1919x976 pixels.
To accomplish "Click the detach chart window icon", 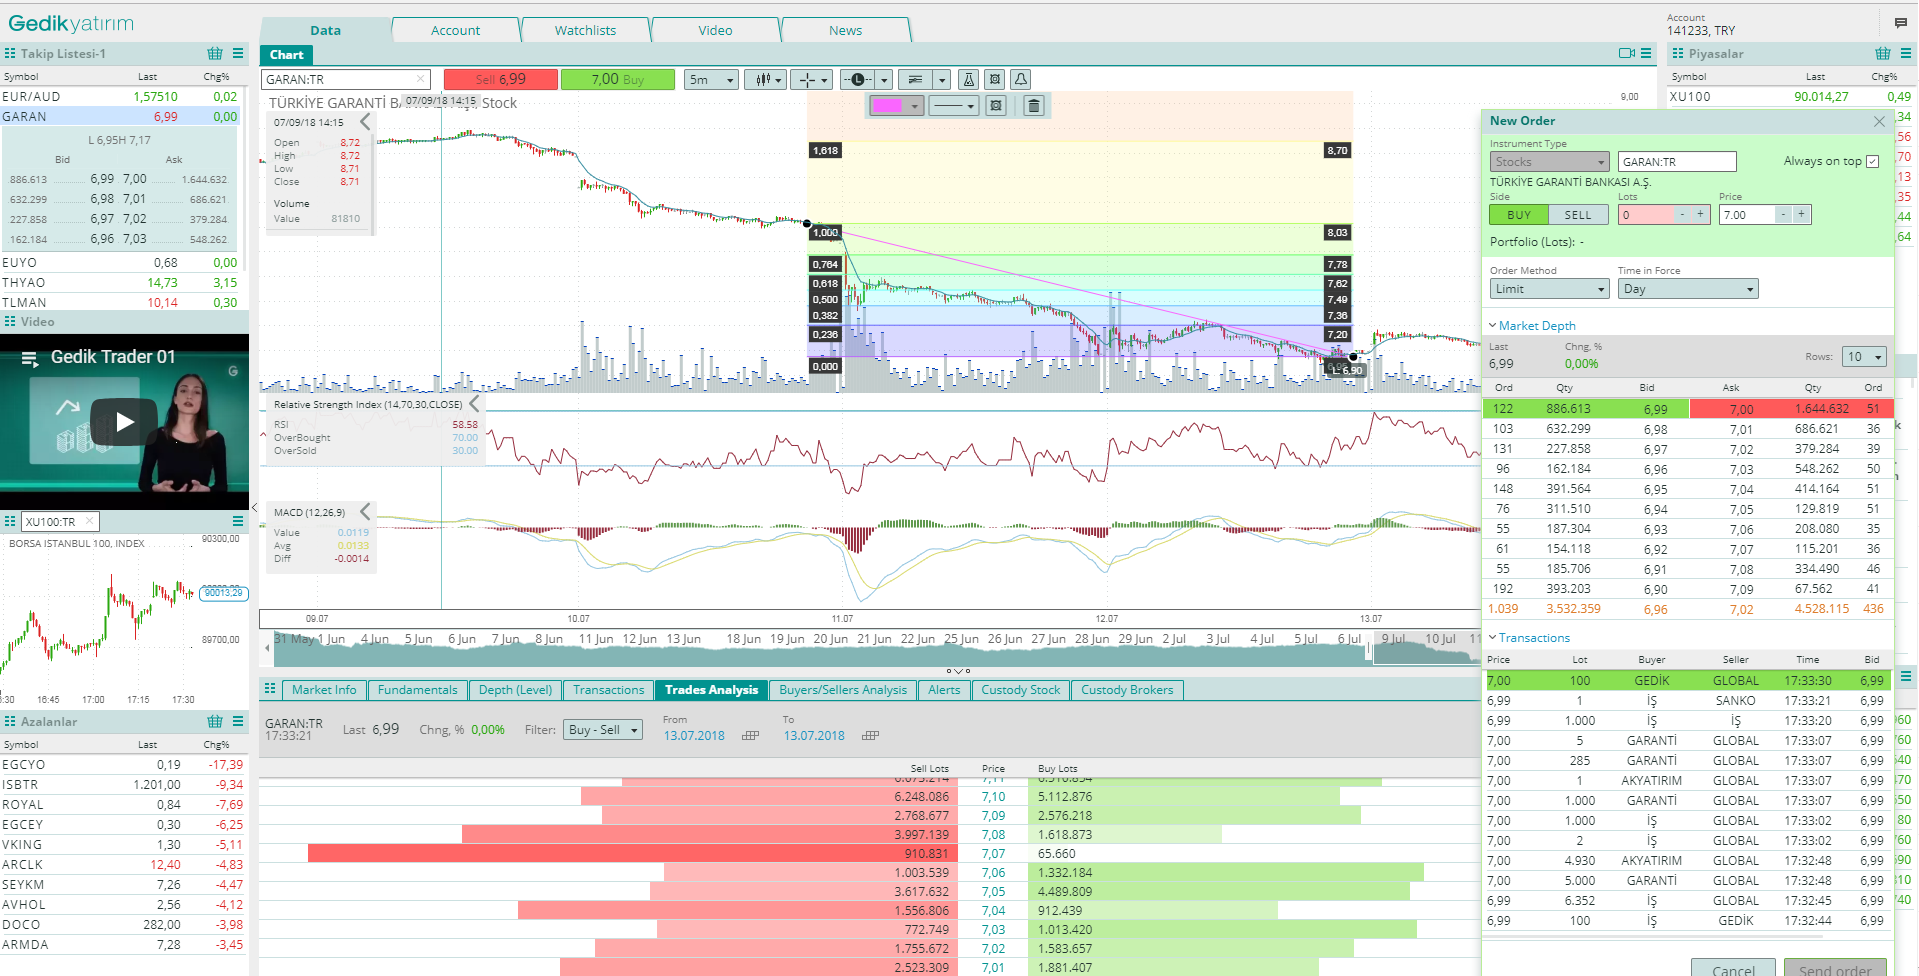I will 1626,54.
